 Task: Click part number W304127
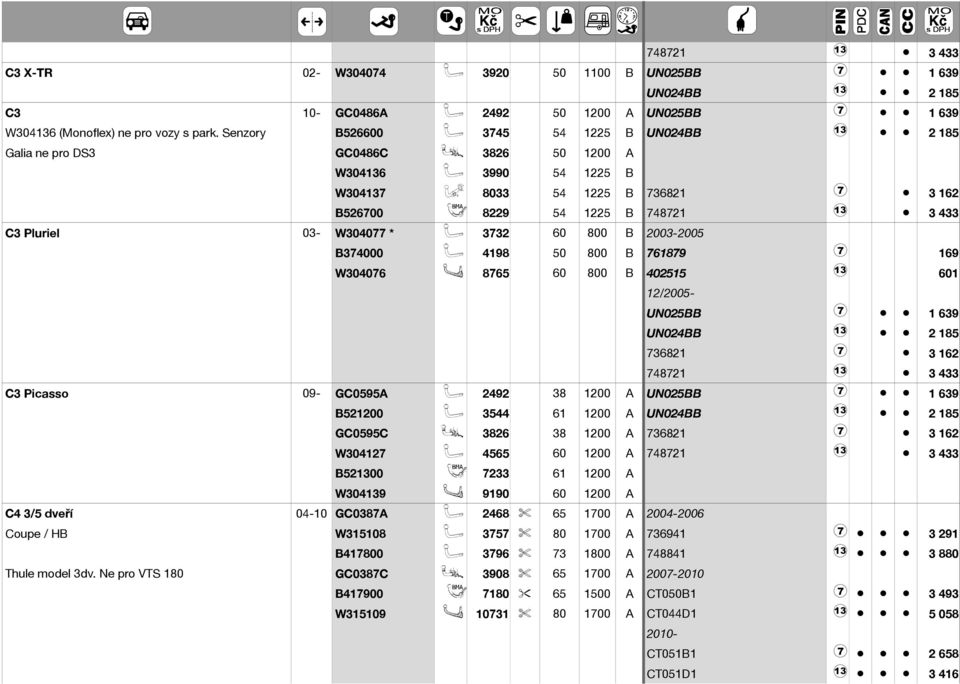[x=361, y=454]
